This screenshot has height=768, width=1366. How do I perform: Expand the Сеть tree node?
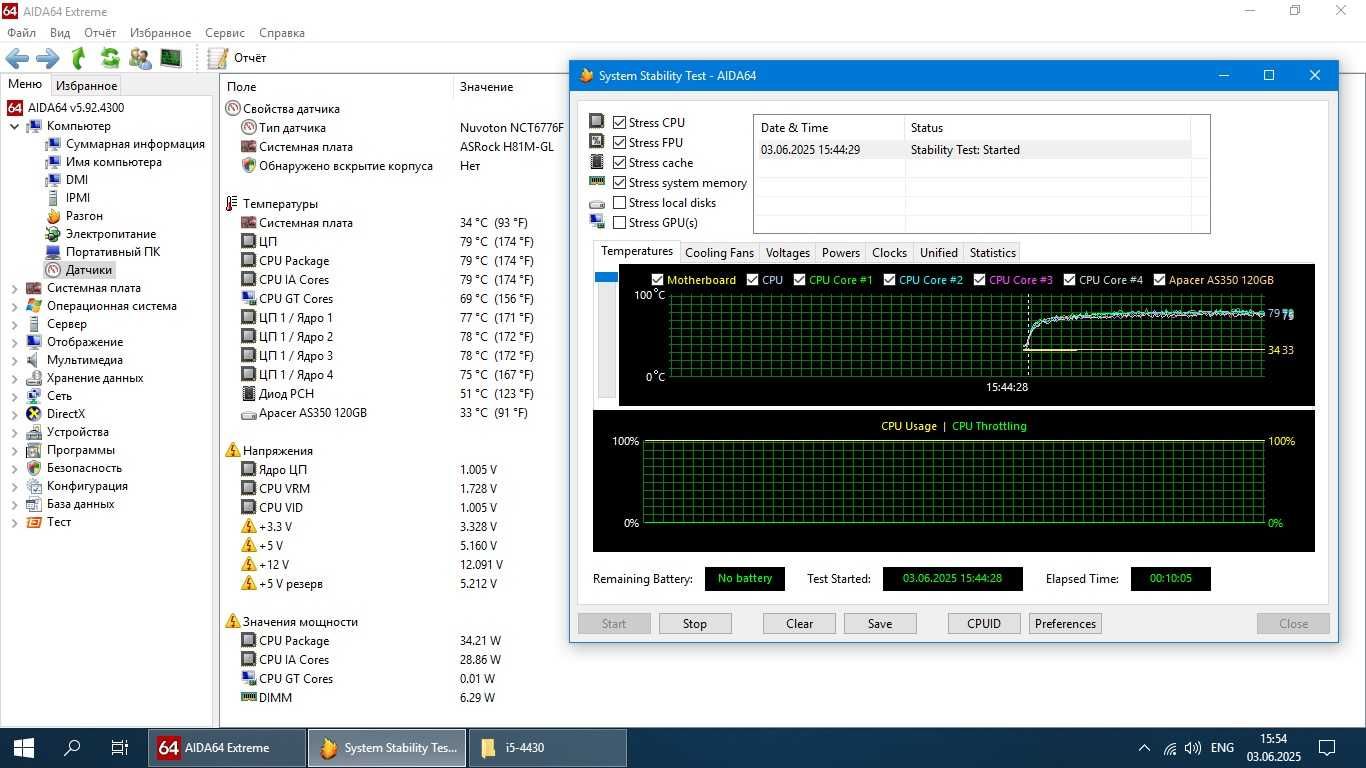tap(14, 396)
